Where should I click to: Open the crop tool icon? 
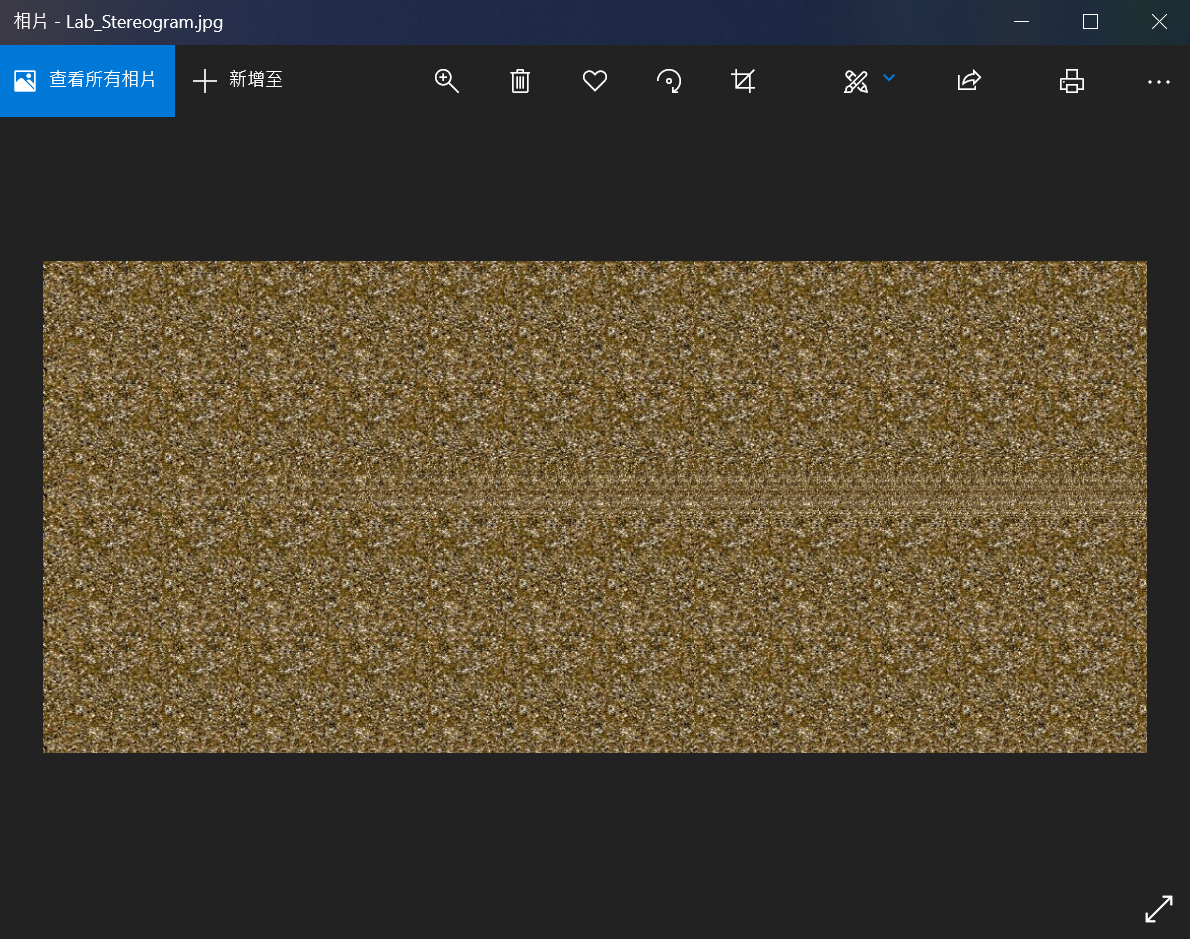743,80
